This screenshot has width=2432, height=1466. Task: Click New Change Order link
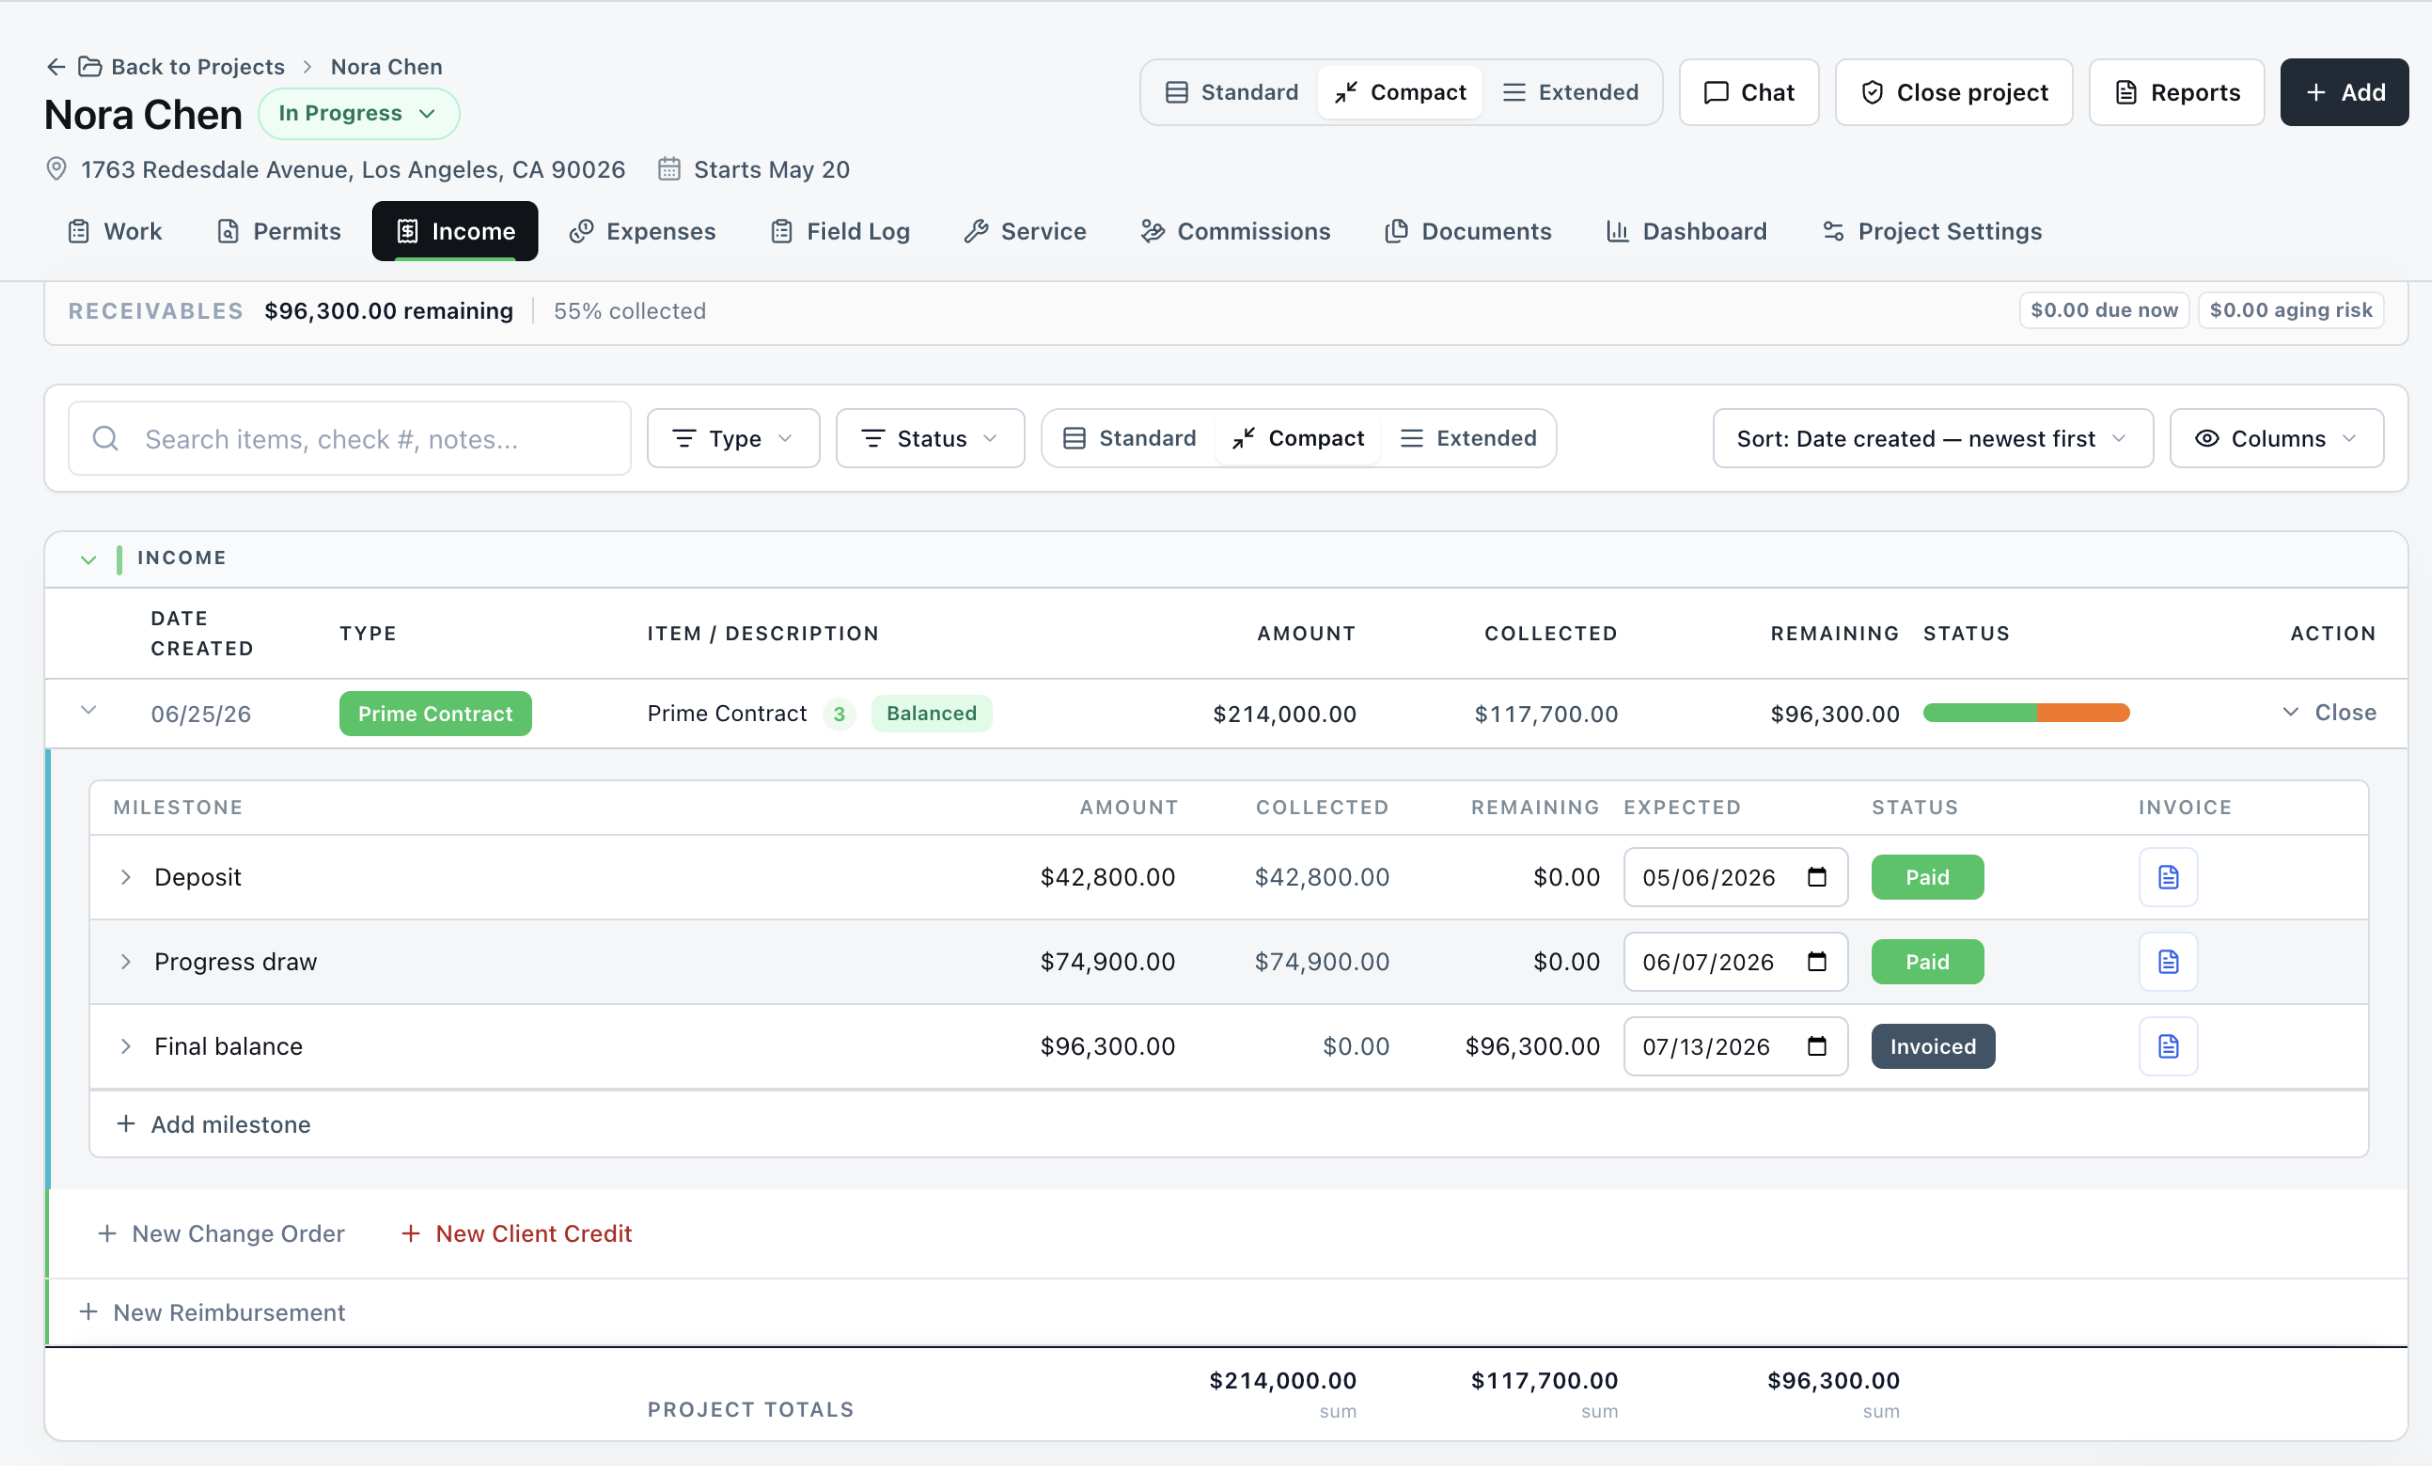(x=221, y=1233)
